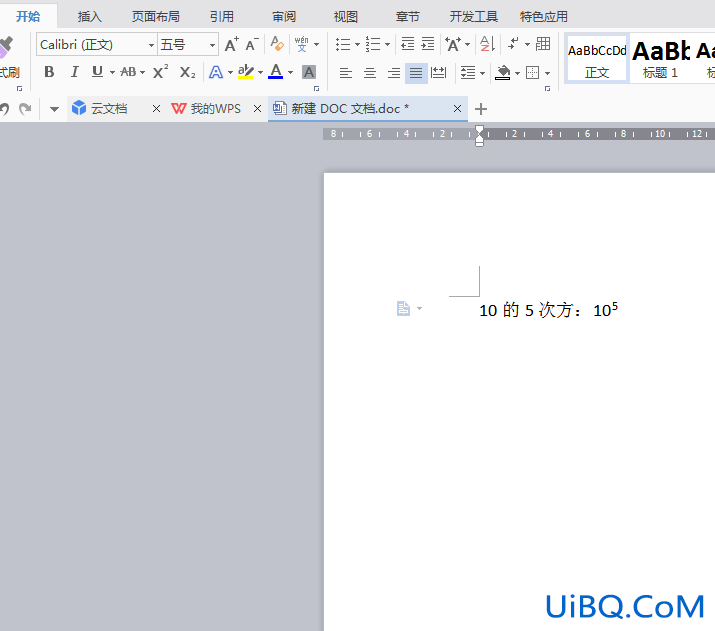Click the Redo arrow
Screen dimensions: 715x631
pos(25,109)
